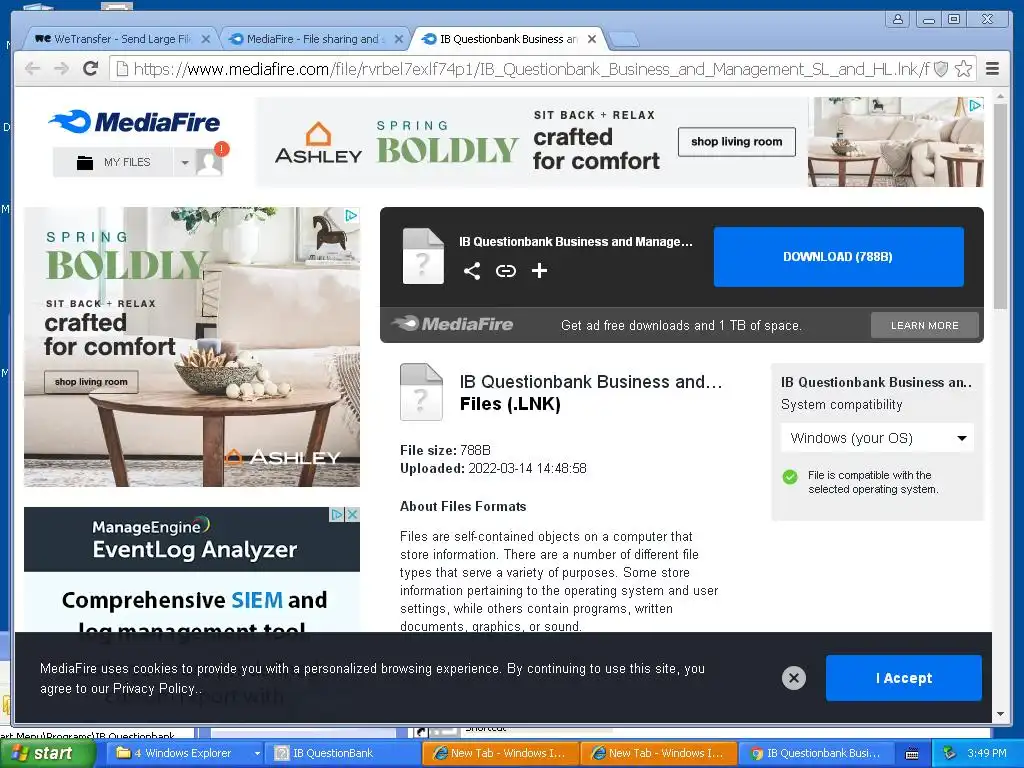
Task: Click the sofa image in top banner ad
Action: (x=895, y=142)
